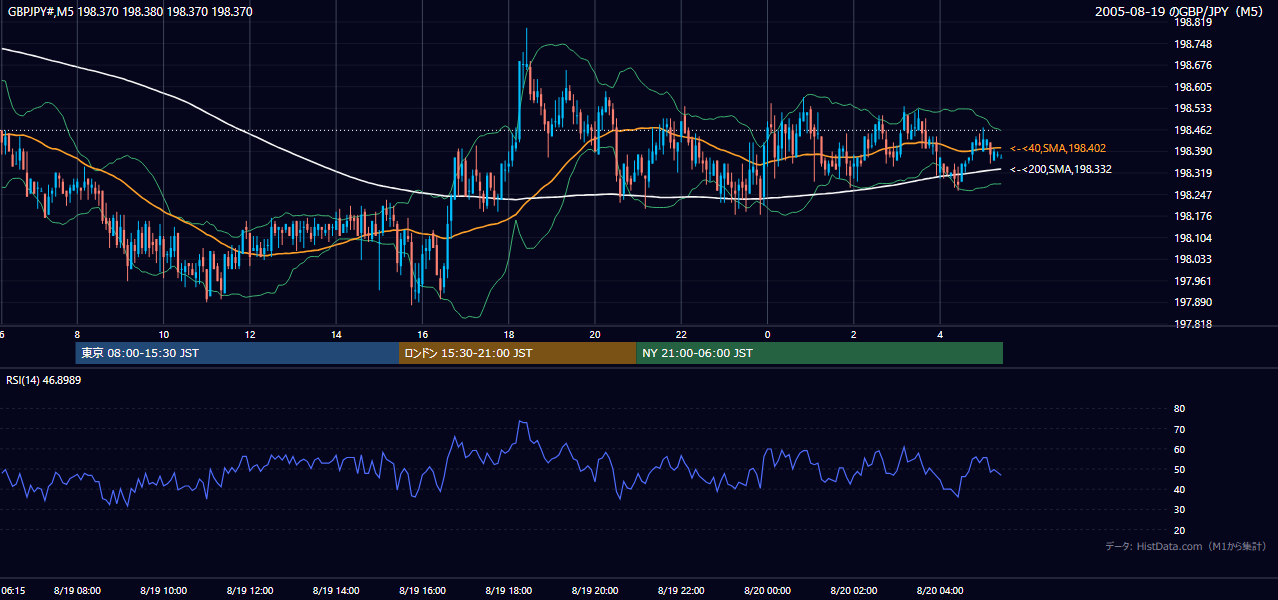1278x600 pixels.
Task: Click price axis value 198.104
Action: [x=1192, y=238]
